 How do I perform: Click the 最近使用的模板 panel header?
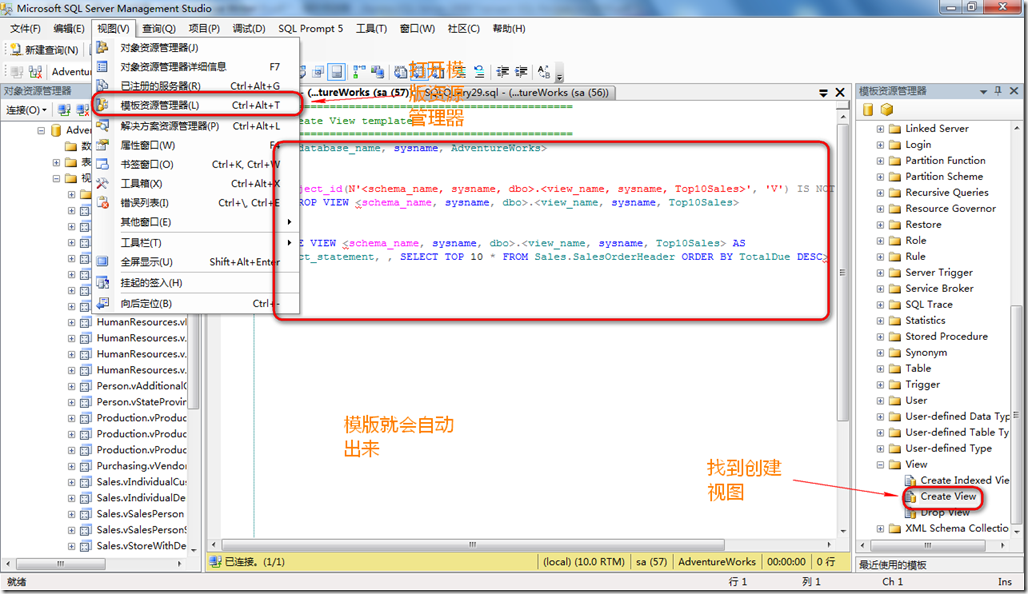click(939, 564)
